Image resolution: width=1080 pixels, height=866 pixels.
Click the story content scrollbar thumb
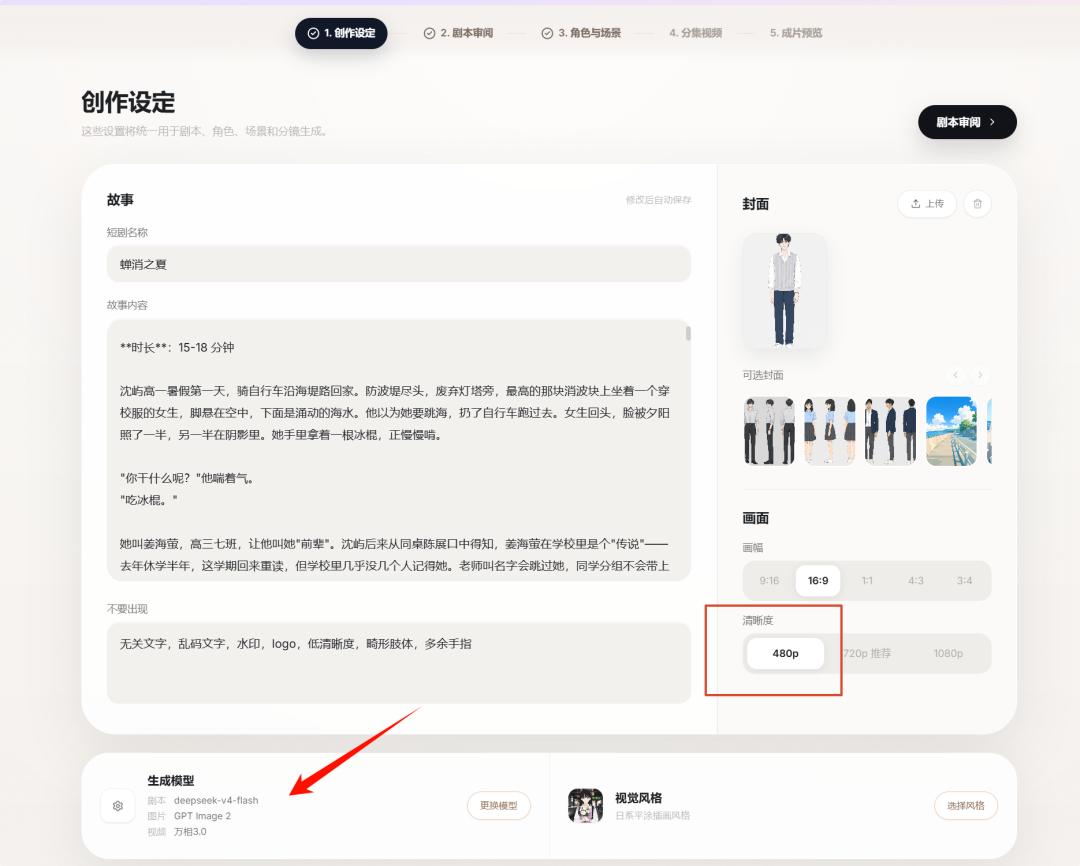coord(688,333)
